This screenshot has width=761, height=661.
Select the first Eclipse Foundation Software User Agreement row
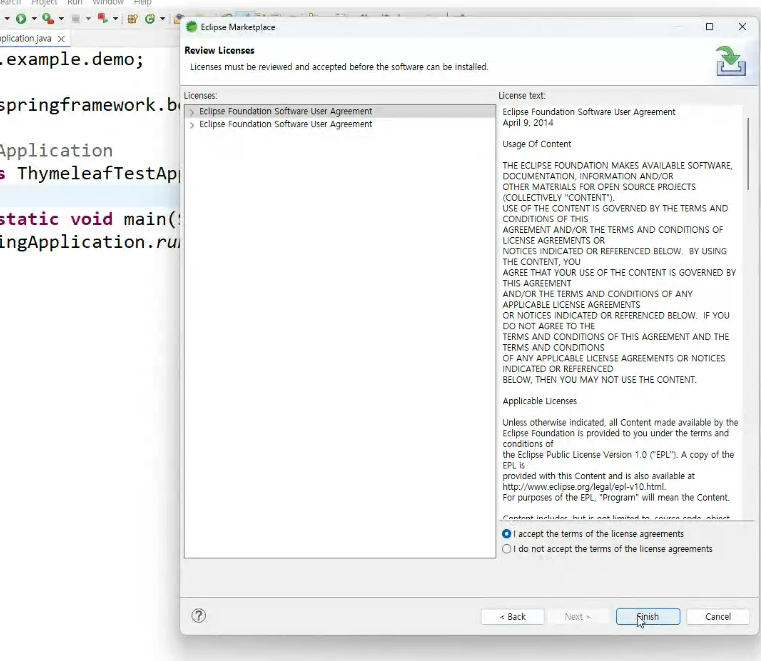point(340,112)
